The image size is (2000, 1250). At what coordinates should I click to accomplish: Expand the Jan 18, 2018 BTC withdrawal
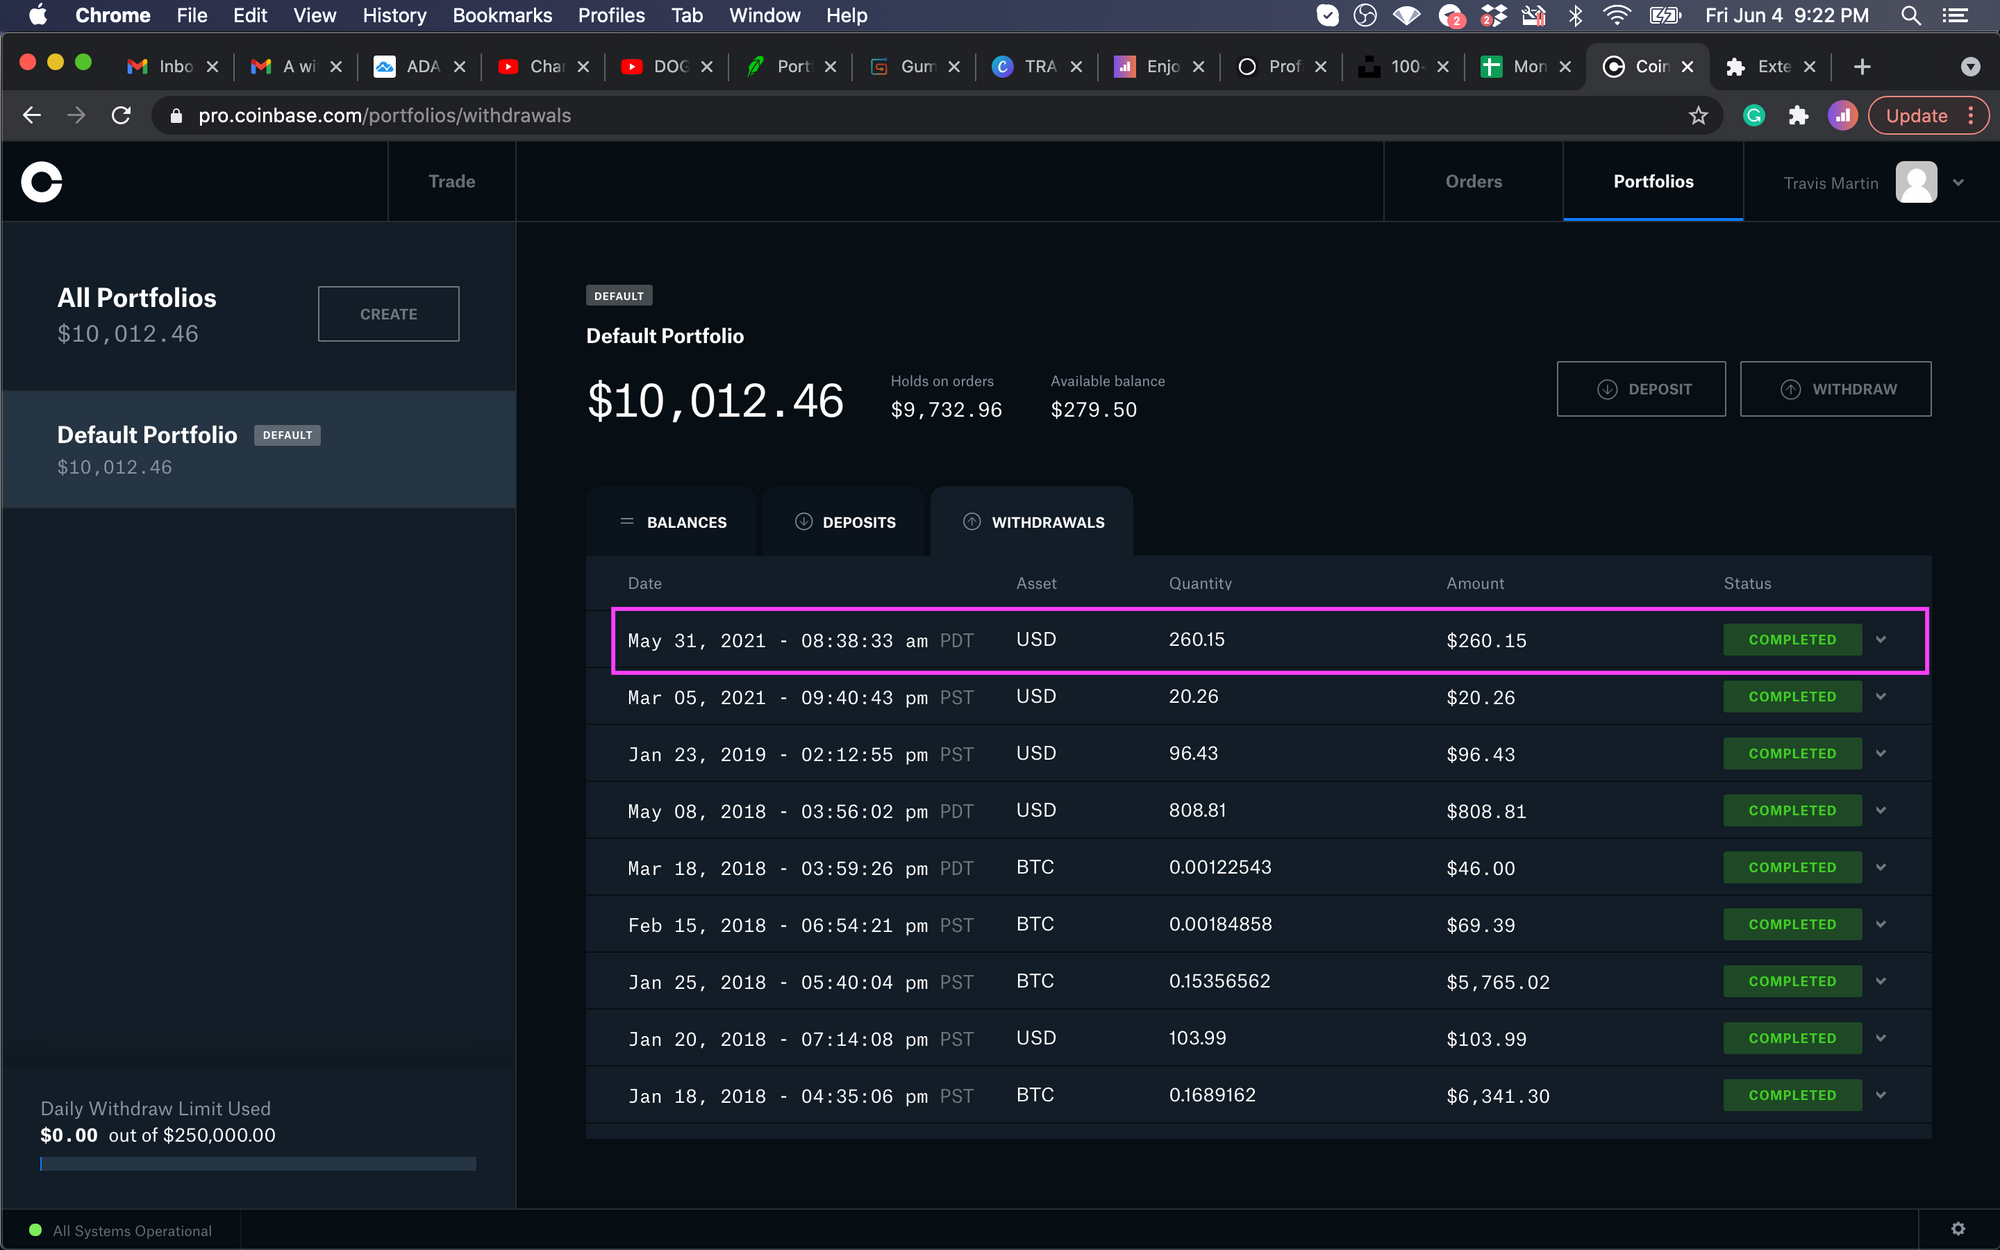coord(1881,1096)
